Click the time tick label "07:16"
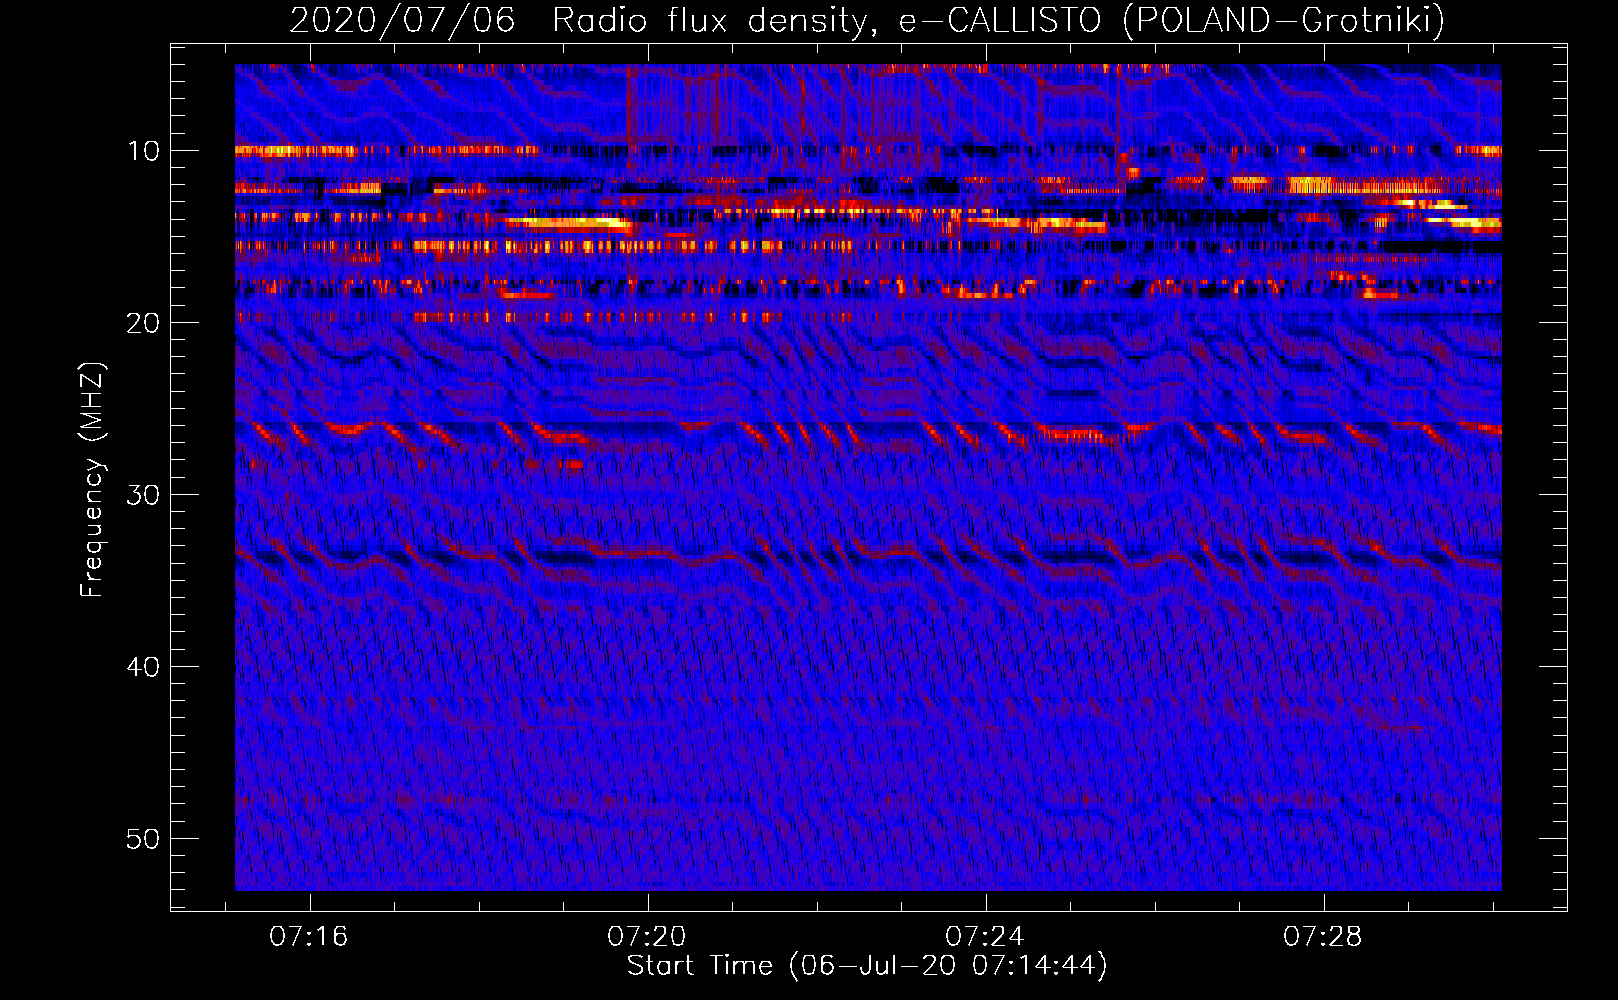The width and height of the screenshot is (1618, 1000). coord(309,937)
